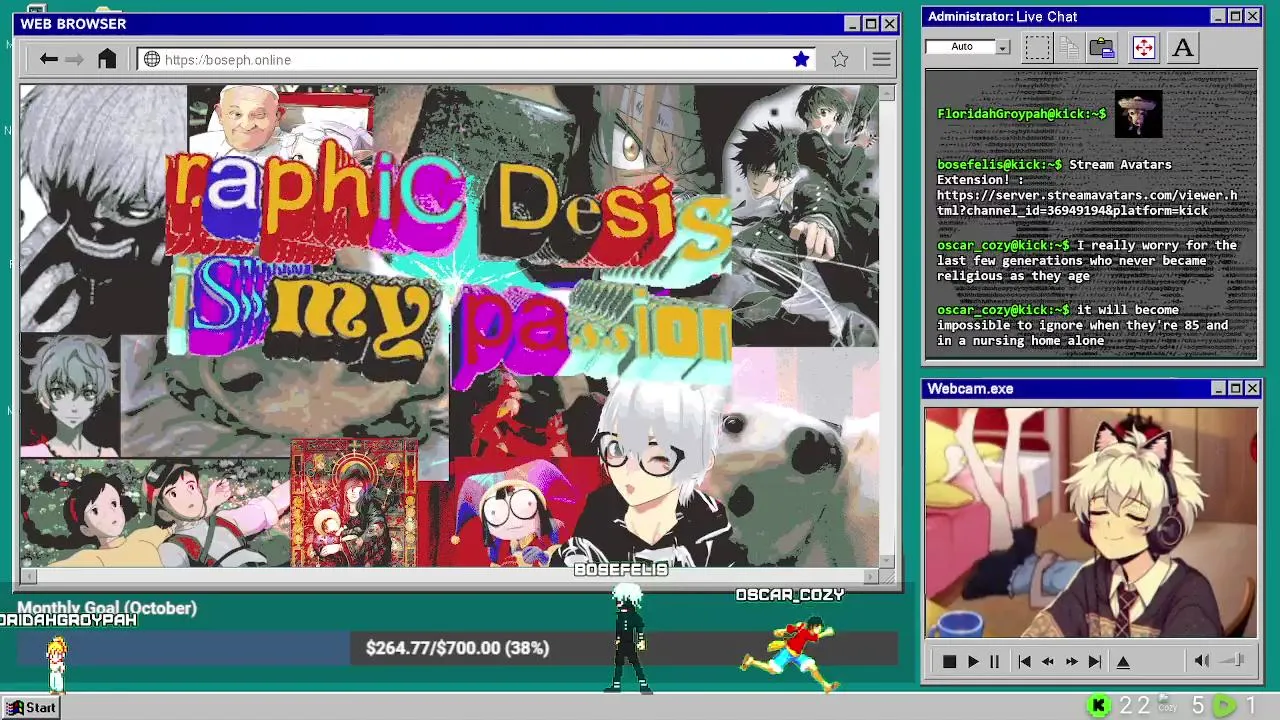Click the green Kick logo in taskbar
The image size is (1280, 720).
click(x=1098, y=706)
